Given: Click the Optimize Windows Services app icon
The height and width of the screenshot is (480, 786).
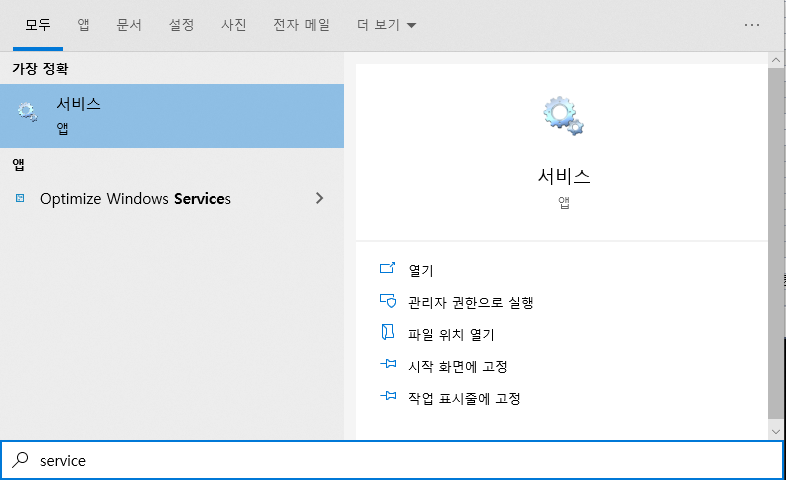Looking at the screenshot, I should (20, 198).
